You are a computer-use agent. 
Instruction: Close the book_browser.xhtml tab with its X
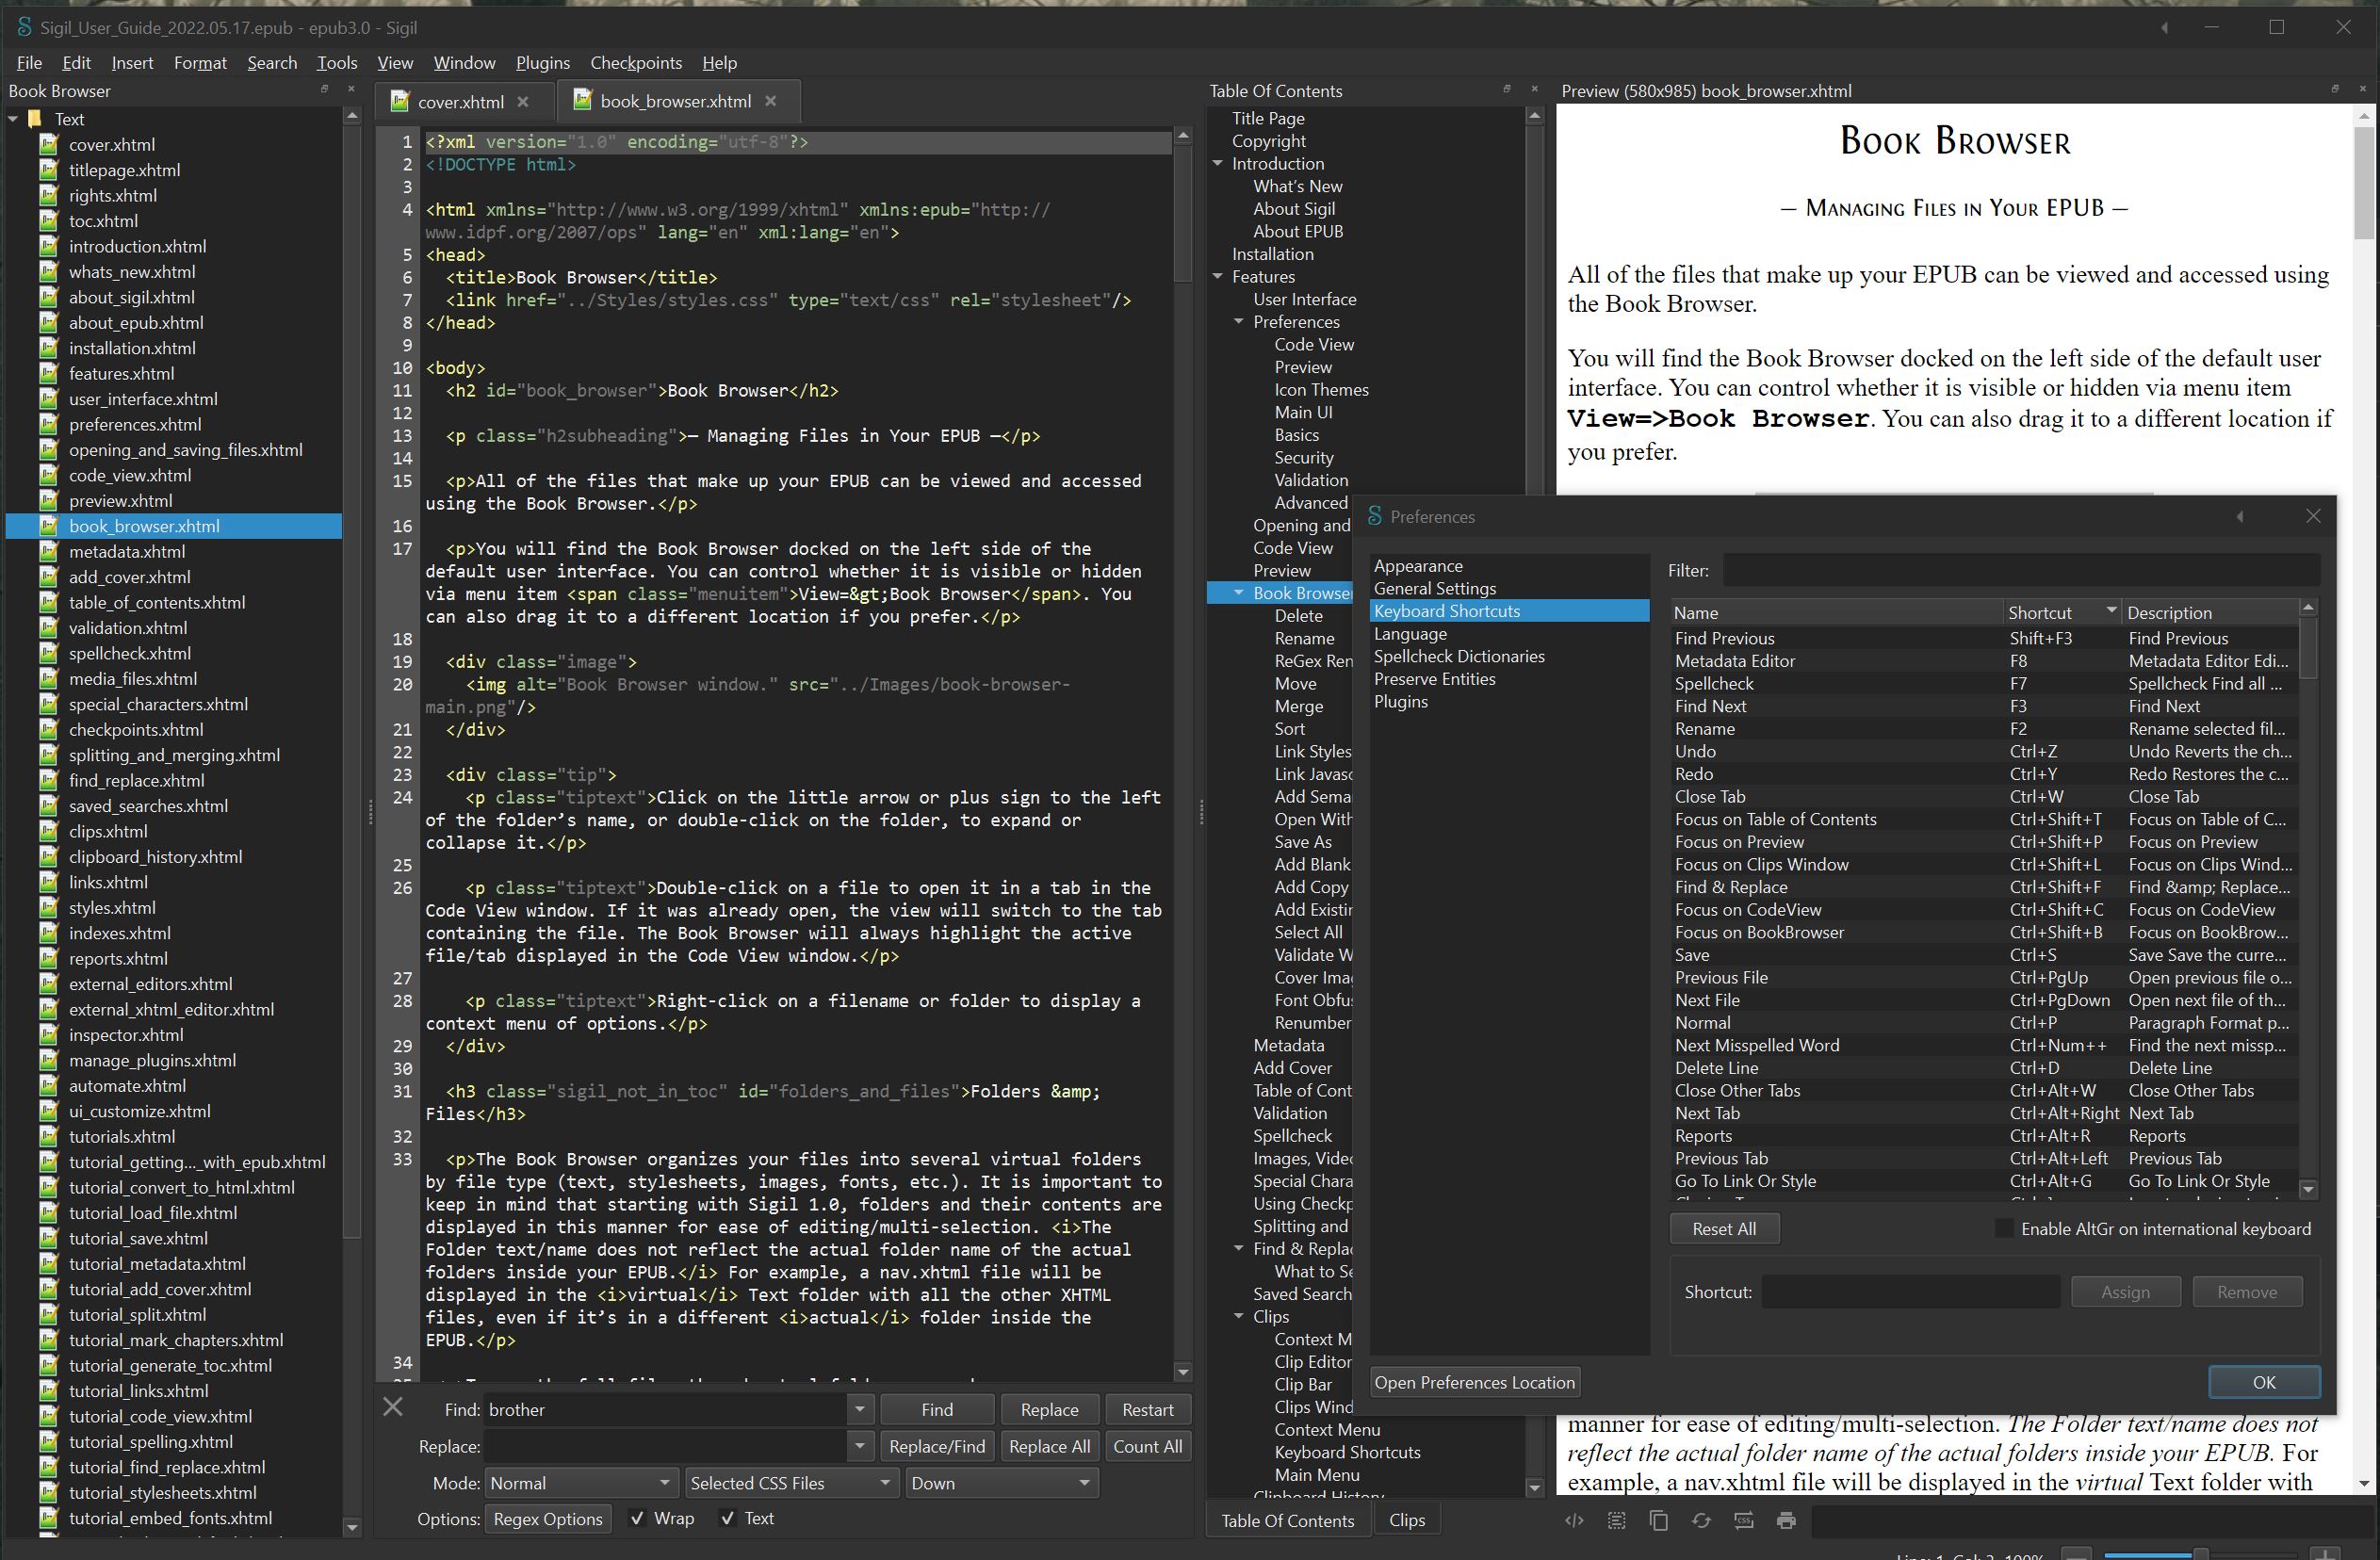click(770, 101)
